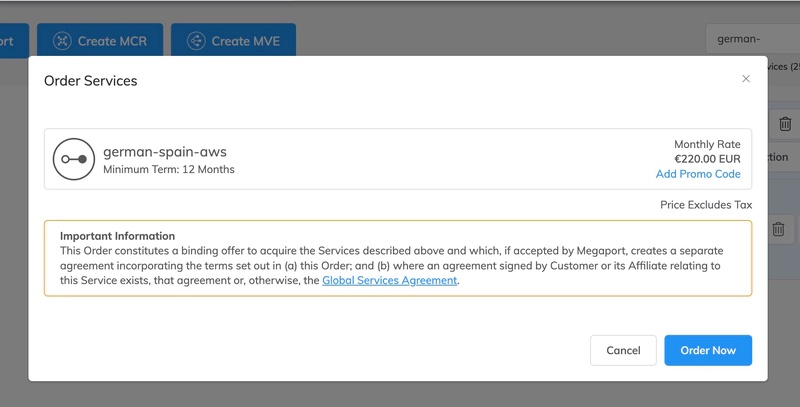This screenshot has width=800, height=407.
Task: Open the Add Promo Code link
Action: point(698,174)
